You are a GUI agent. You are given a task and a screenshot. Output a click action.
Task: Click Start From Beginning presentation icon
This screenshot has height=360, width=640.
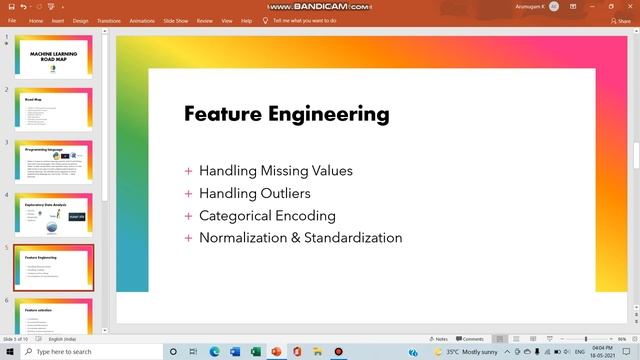point(51,7)
